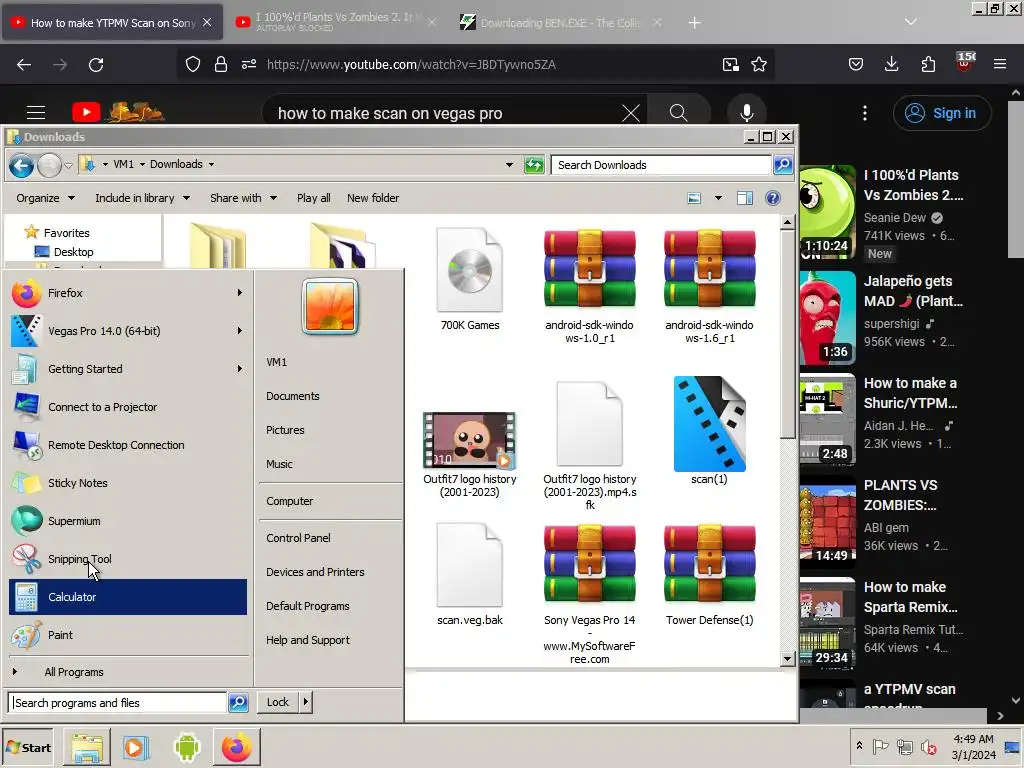This screenshot has width=1024, height=768.
Task: Open the Android app on the taskbar
Action: (187, 747)
